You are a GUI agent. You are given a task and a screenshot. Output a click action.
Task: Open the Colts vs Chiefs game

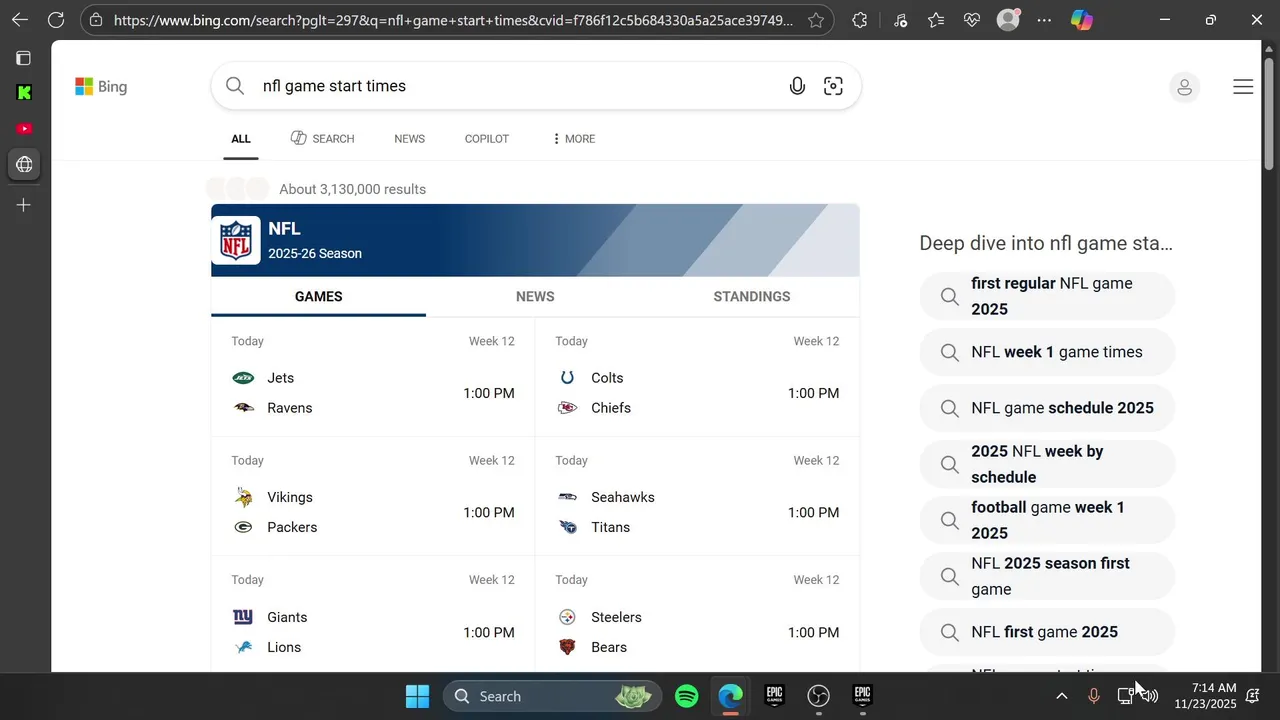697,378
